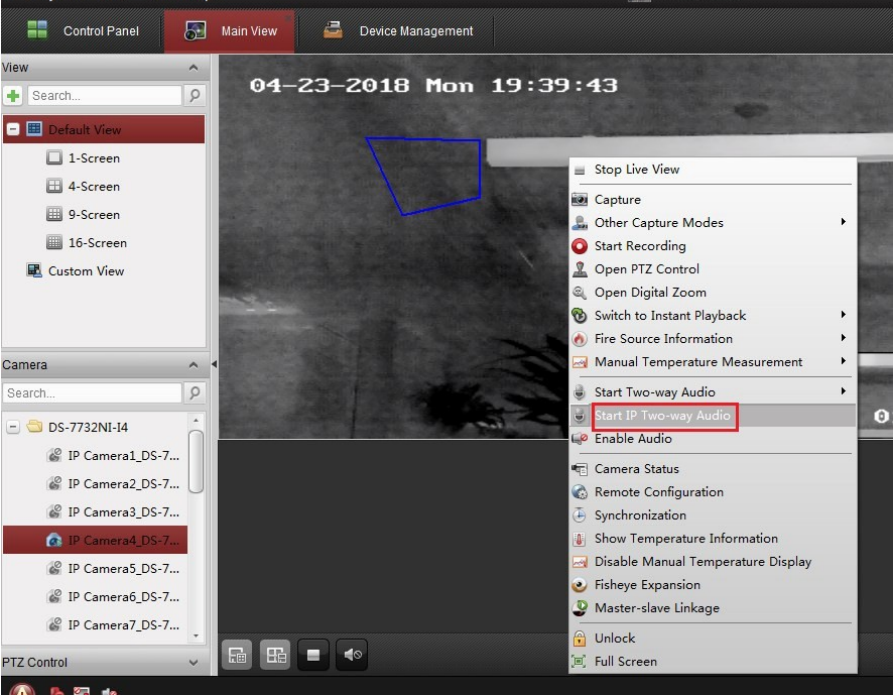Enable Audio from the context menu
Viewport: 895px width, 695px height.
click(x=632, y=439)
